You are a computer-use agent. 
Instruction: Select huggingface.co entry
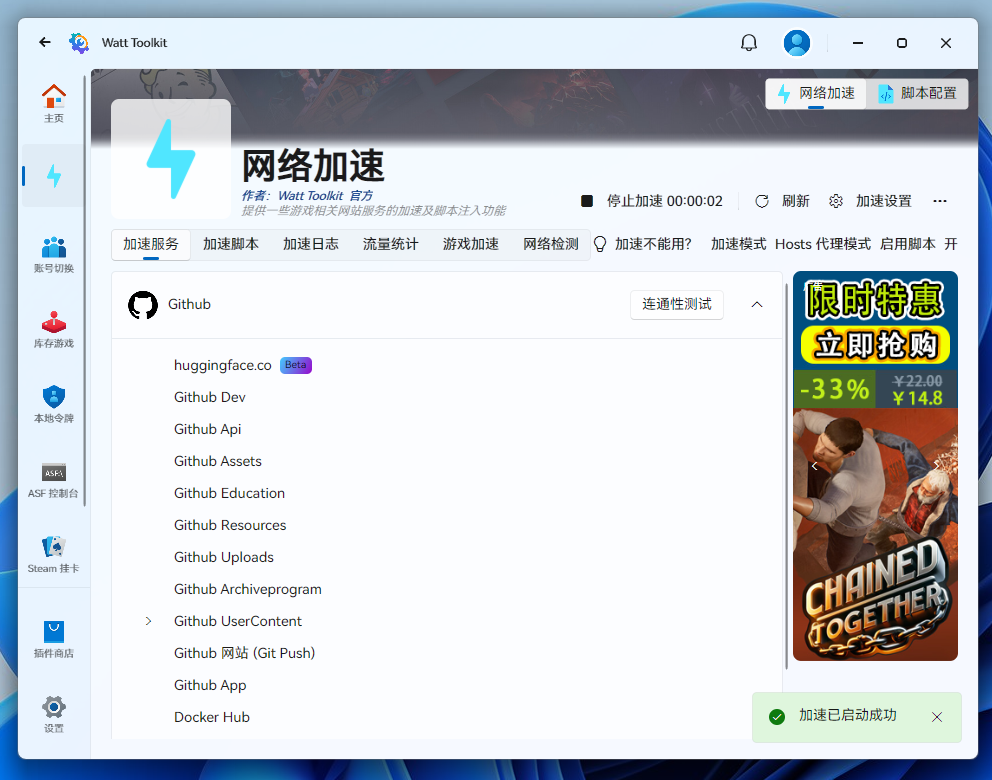tap(223, 365)
